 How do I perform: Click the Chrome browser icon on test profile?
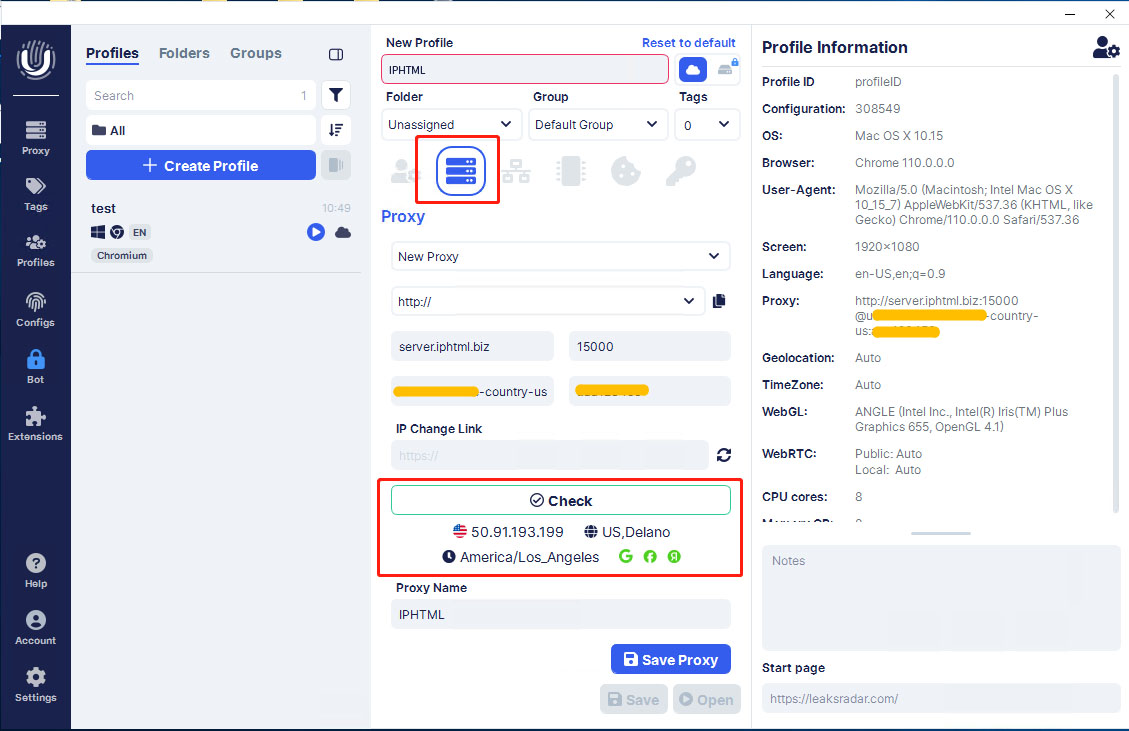click(x=117, y=232)
